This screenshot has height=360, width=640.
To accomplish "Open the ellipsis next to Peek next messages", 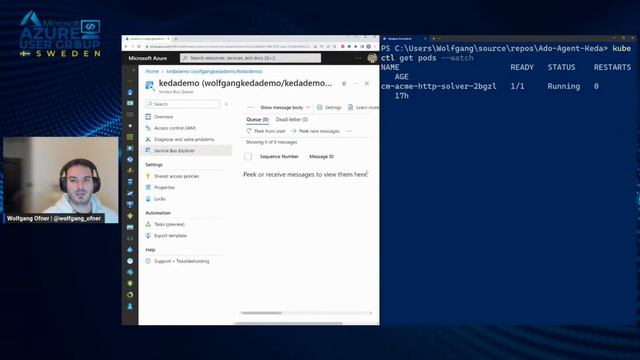I will (x=349, y=131).
